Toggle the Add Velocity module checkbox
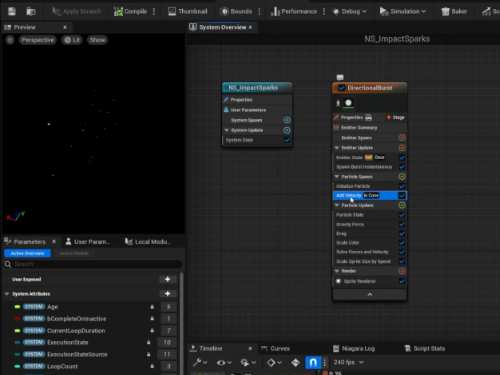 (402, 196)
